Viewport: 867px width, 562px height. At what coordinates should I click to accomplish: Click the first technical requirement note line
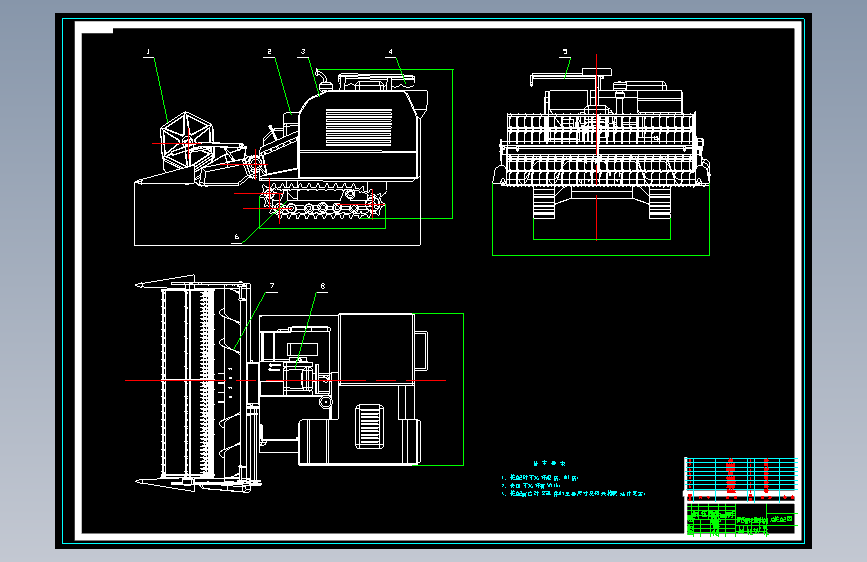[x=540, y=477]
